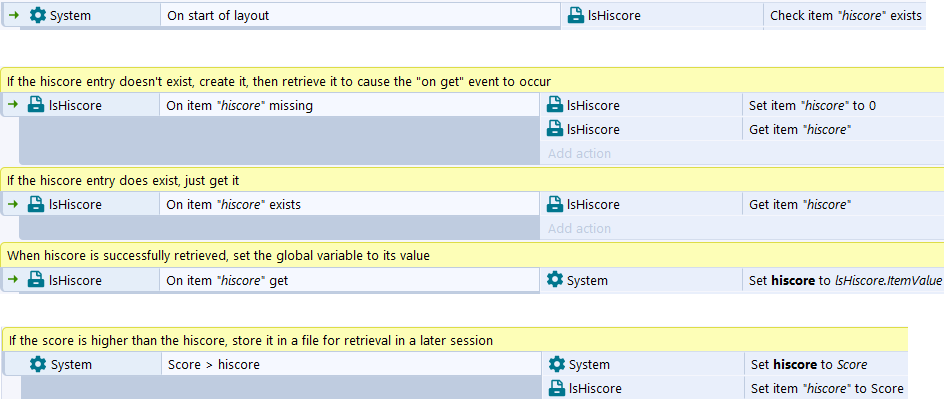944x399 pixels.
Task: Click the lsHiscore icon in the "On item hiscore exists" condition
Action: tap(36, 205)
